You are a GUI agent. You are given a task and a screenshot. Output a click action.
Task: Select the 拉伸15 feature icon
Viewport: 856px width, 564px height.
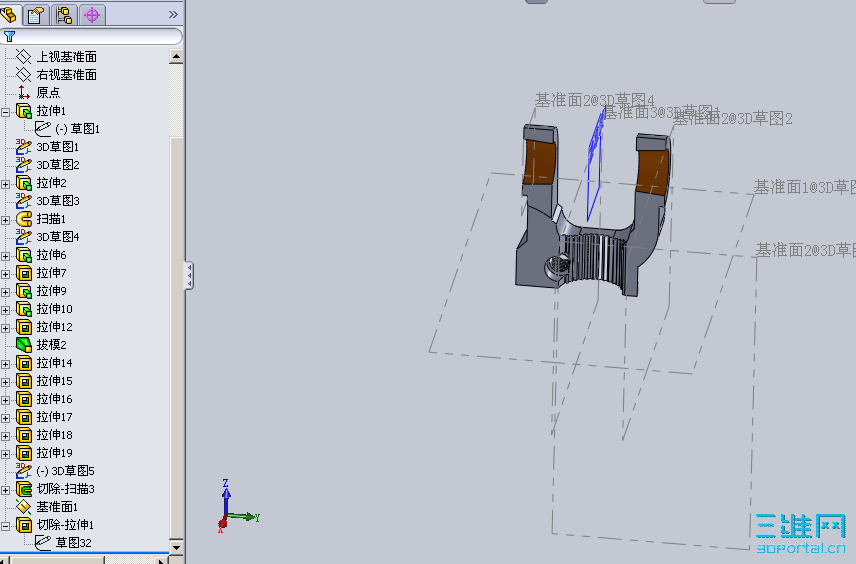point(23,381)
